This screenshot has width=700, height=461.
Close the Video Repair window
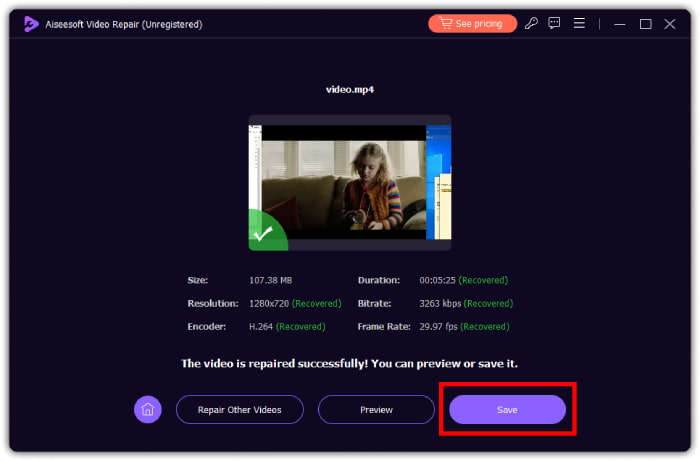[669, 23]
